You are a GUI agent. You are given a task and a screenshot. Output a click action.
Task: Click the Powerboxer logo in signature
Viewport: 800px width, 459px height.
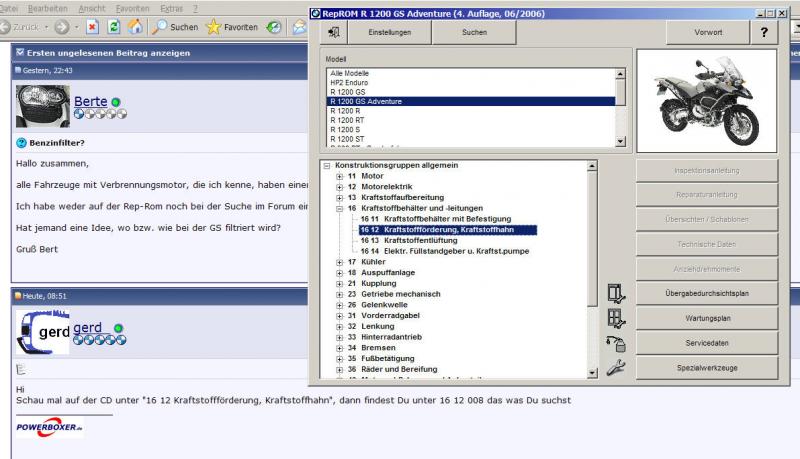coord(49,427)
